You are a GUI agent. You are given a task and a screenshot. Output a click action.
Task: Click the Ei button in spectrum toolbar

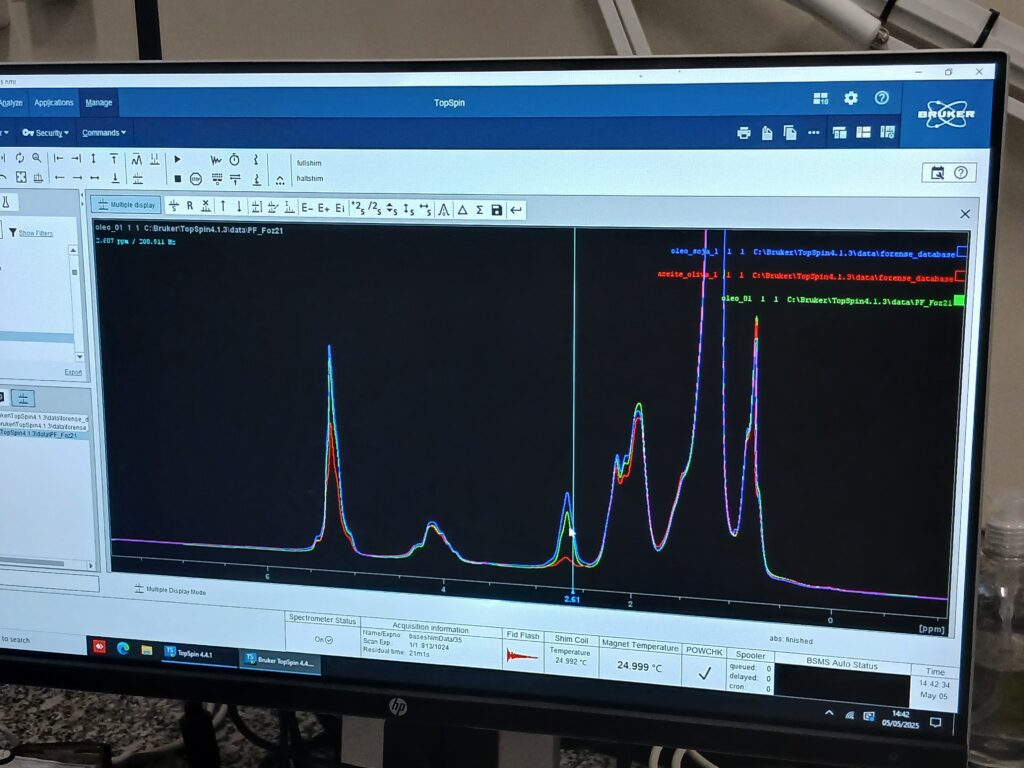point(340,208)
